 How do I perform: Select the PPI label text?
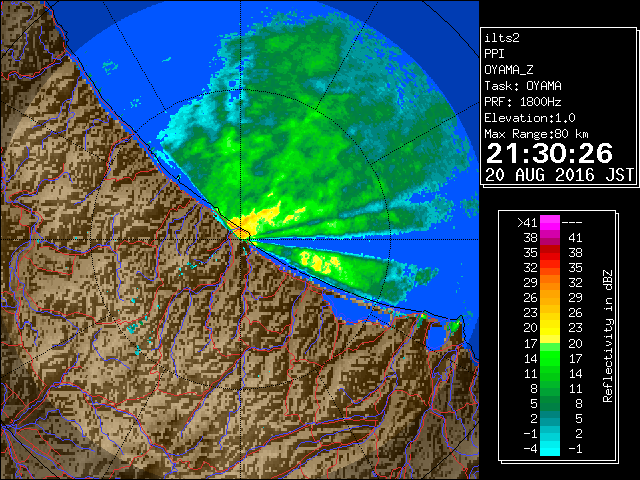[494, 54]
